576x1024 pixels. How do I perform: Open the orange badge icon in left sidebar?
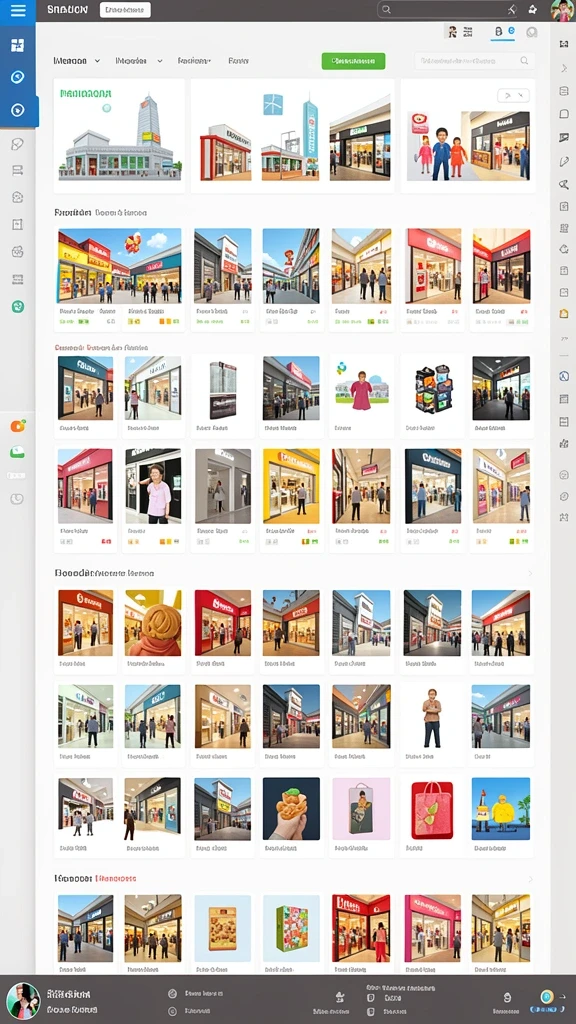pos(18,426)
